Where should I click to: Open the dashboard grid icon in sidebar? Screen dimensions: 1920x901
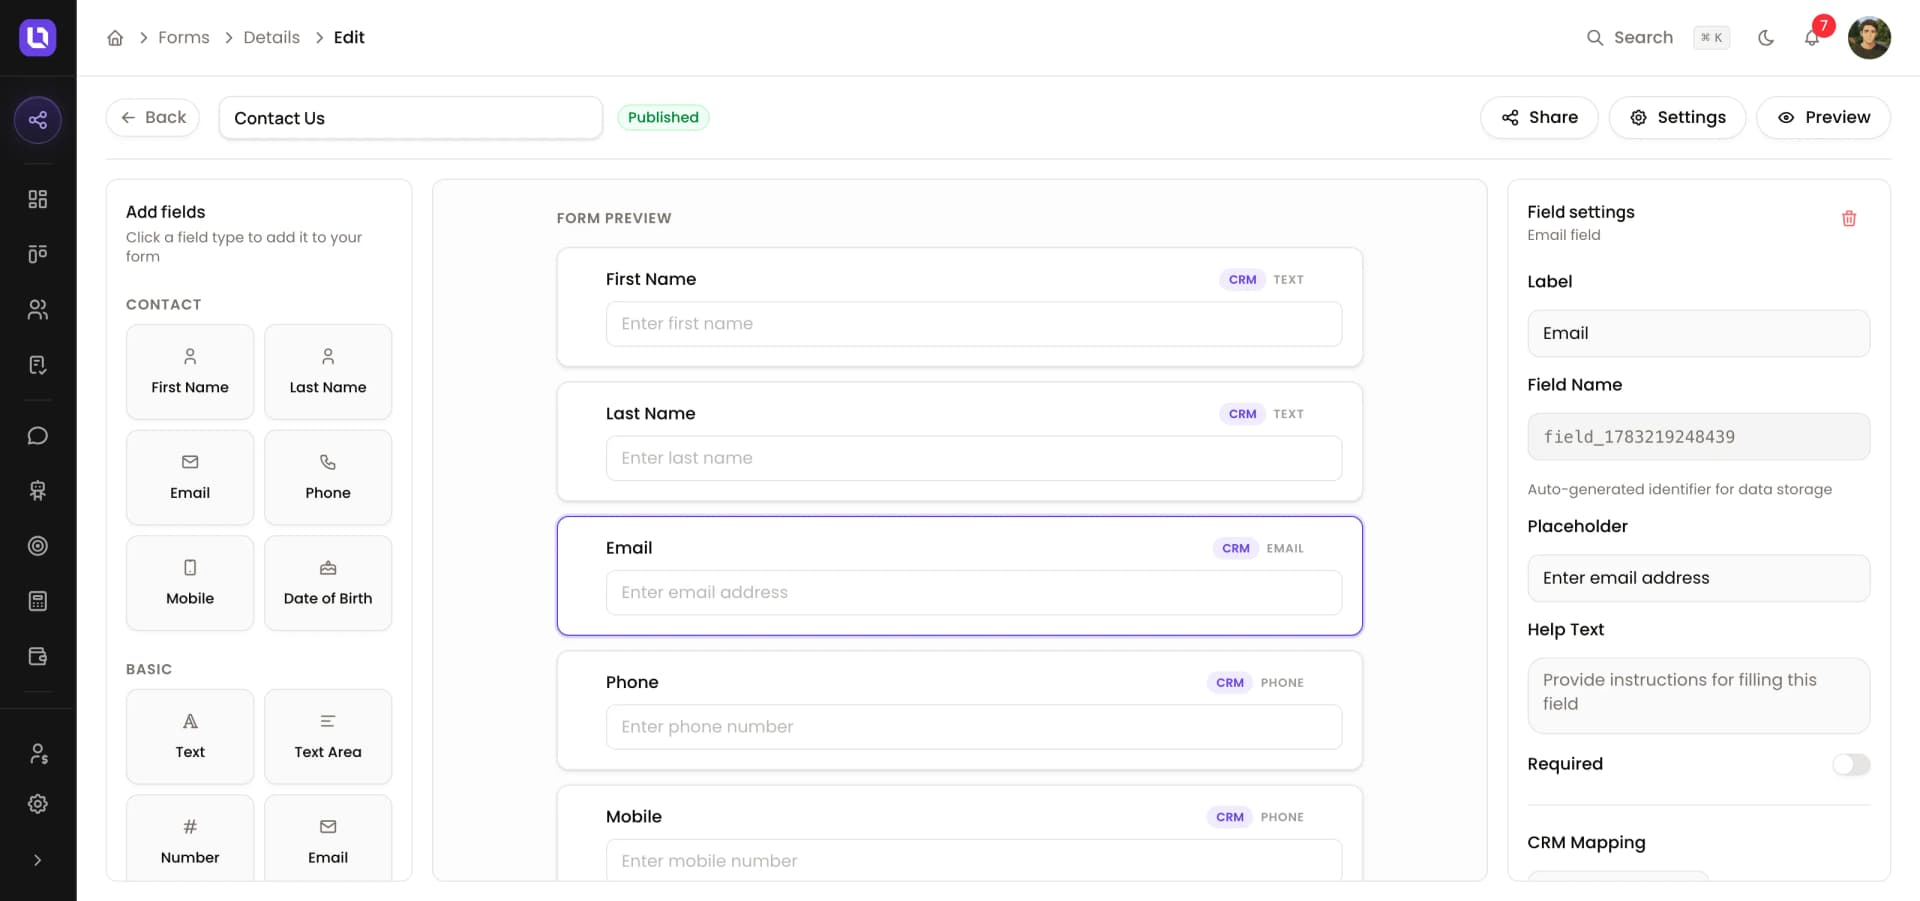38,199
